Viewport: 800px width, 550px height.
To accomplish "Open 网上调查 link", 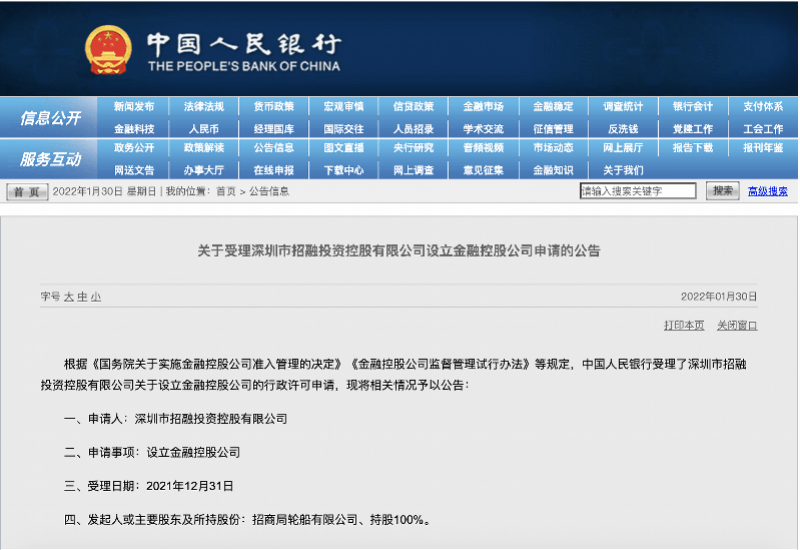I will tap(413, 170).
